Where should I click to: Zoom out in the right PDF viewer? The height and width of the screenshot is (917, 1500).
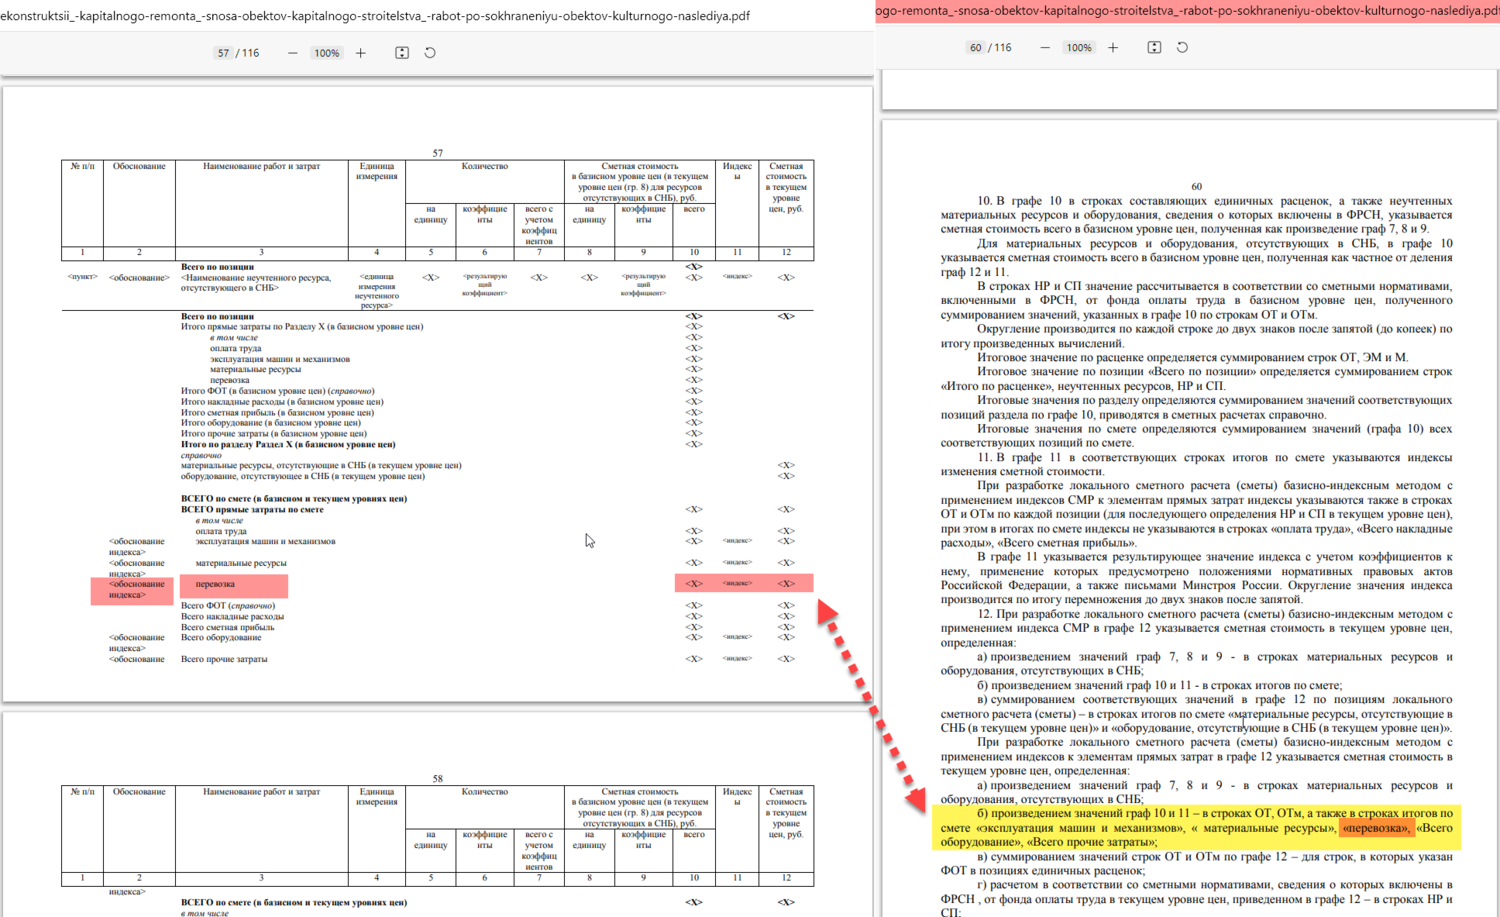[x=1045, y=47]
